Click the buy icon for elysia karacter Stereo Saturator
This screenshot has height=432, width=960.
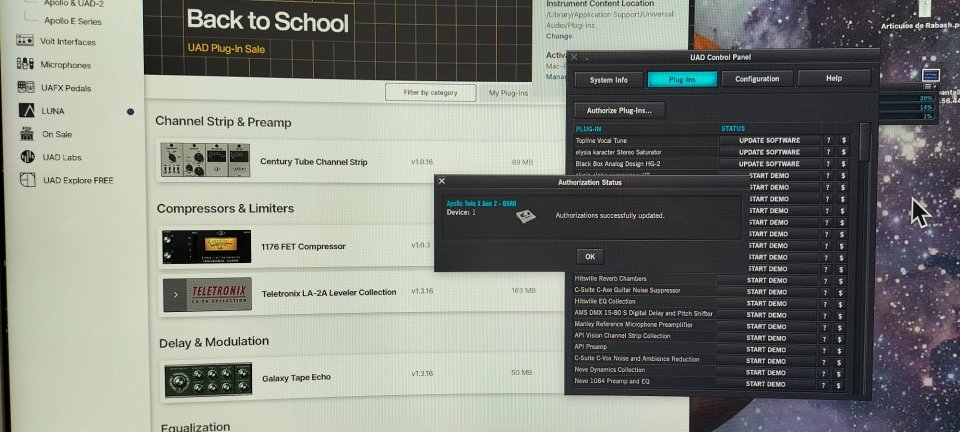843,152
